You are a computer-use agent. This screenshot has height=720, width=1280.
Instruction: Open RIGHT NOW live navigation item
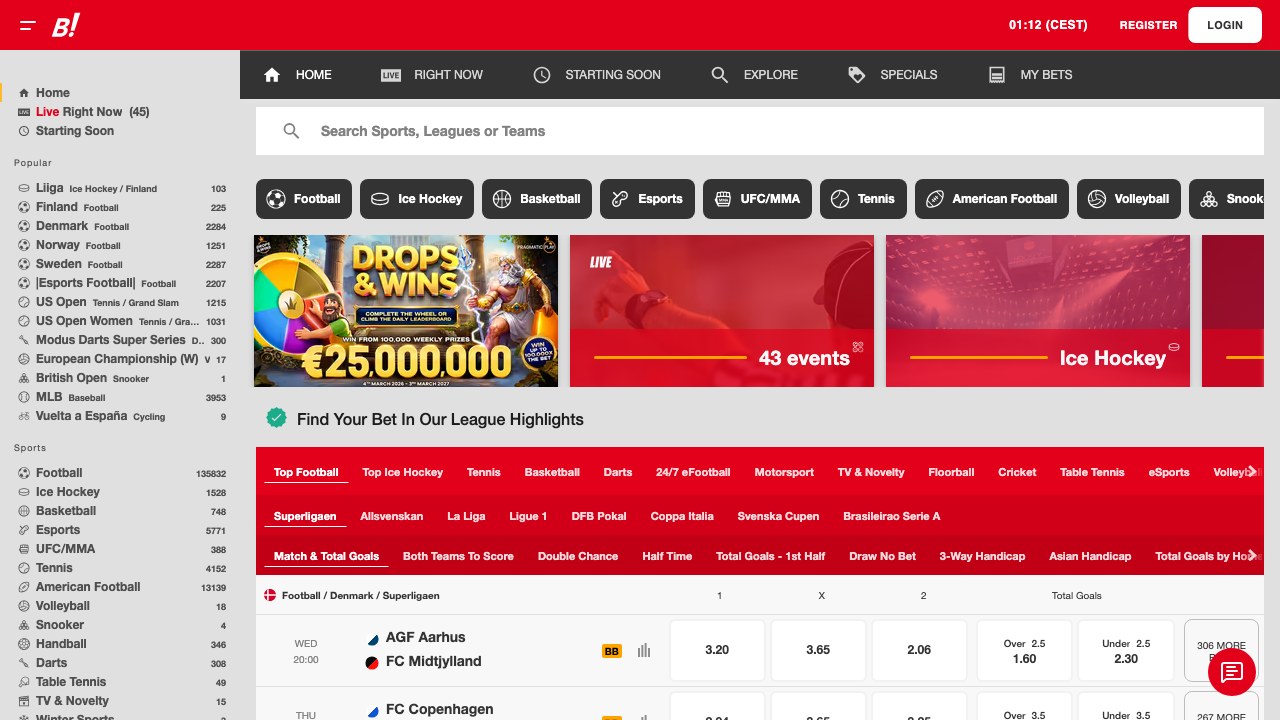(432, 75)
